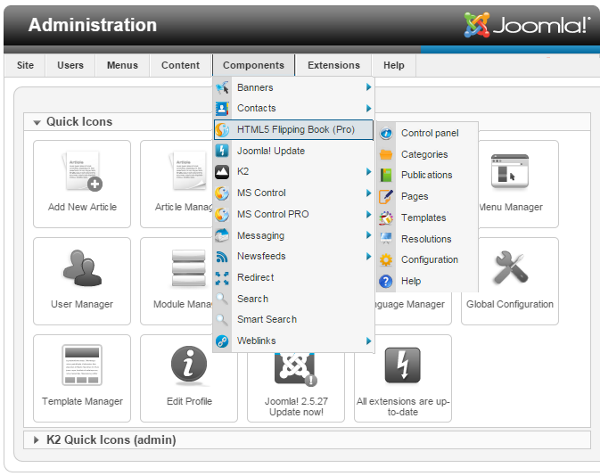Expand K2 Quick Icons (admin) panel
This screenshot has height=476, width=600.
pos(36,440)
